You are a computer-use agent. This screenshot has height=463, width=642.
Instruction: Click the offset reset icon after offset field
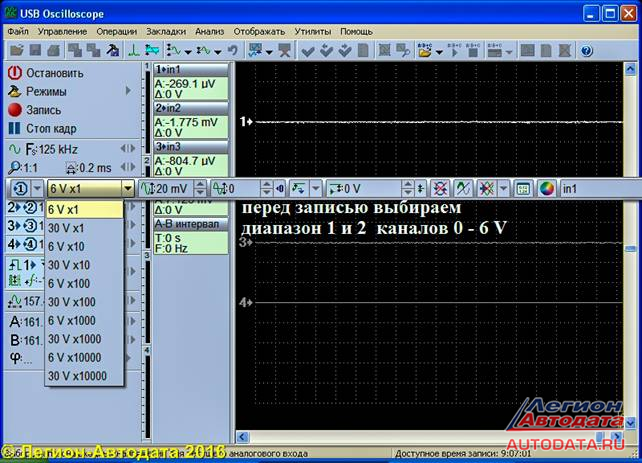pyautogui.click(x=280, y=189)
